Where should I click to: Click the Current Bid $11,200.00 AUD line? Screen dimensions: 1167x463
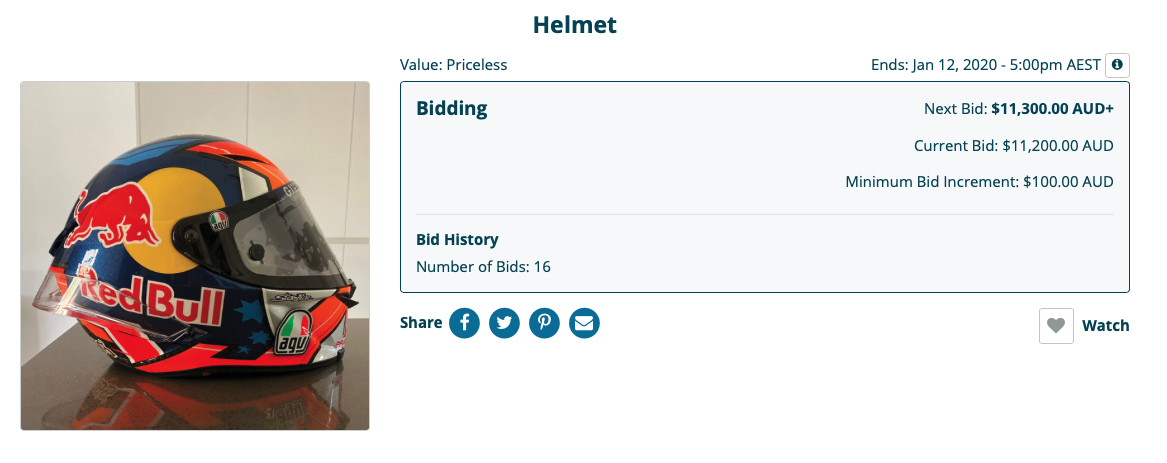pyautogui.click(x=1014, y=146)
